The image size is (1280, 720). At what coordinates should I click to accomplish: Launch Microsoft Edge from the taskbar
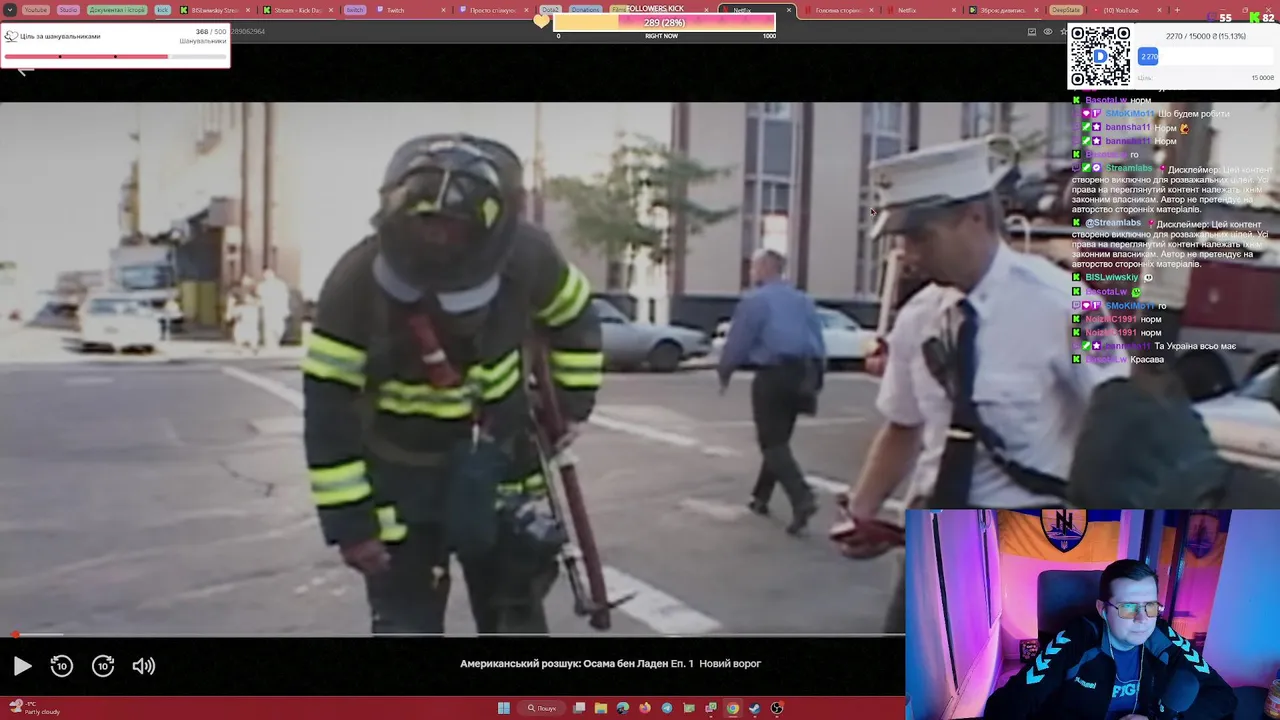coord(623,708)
